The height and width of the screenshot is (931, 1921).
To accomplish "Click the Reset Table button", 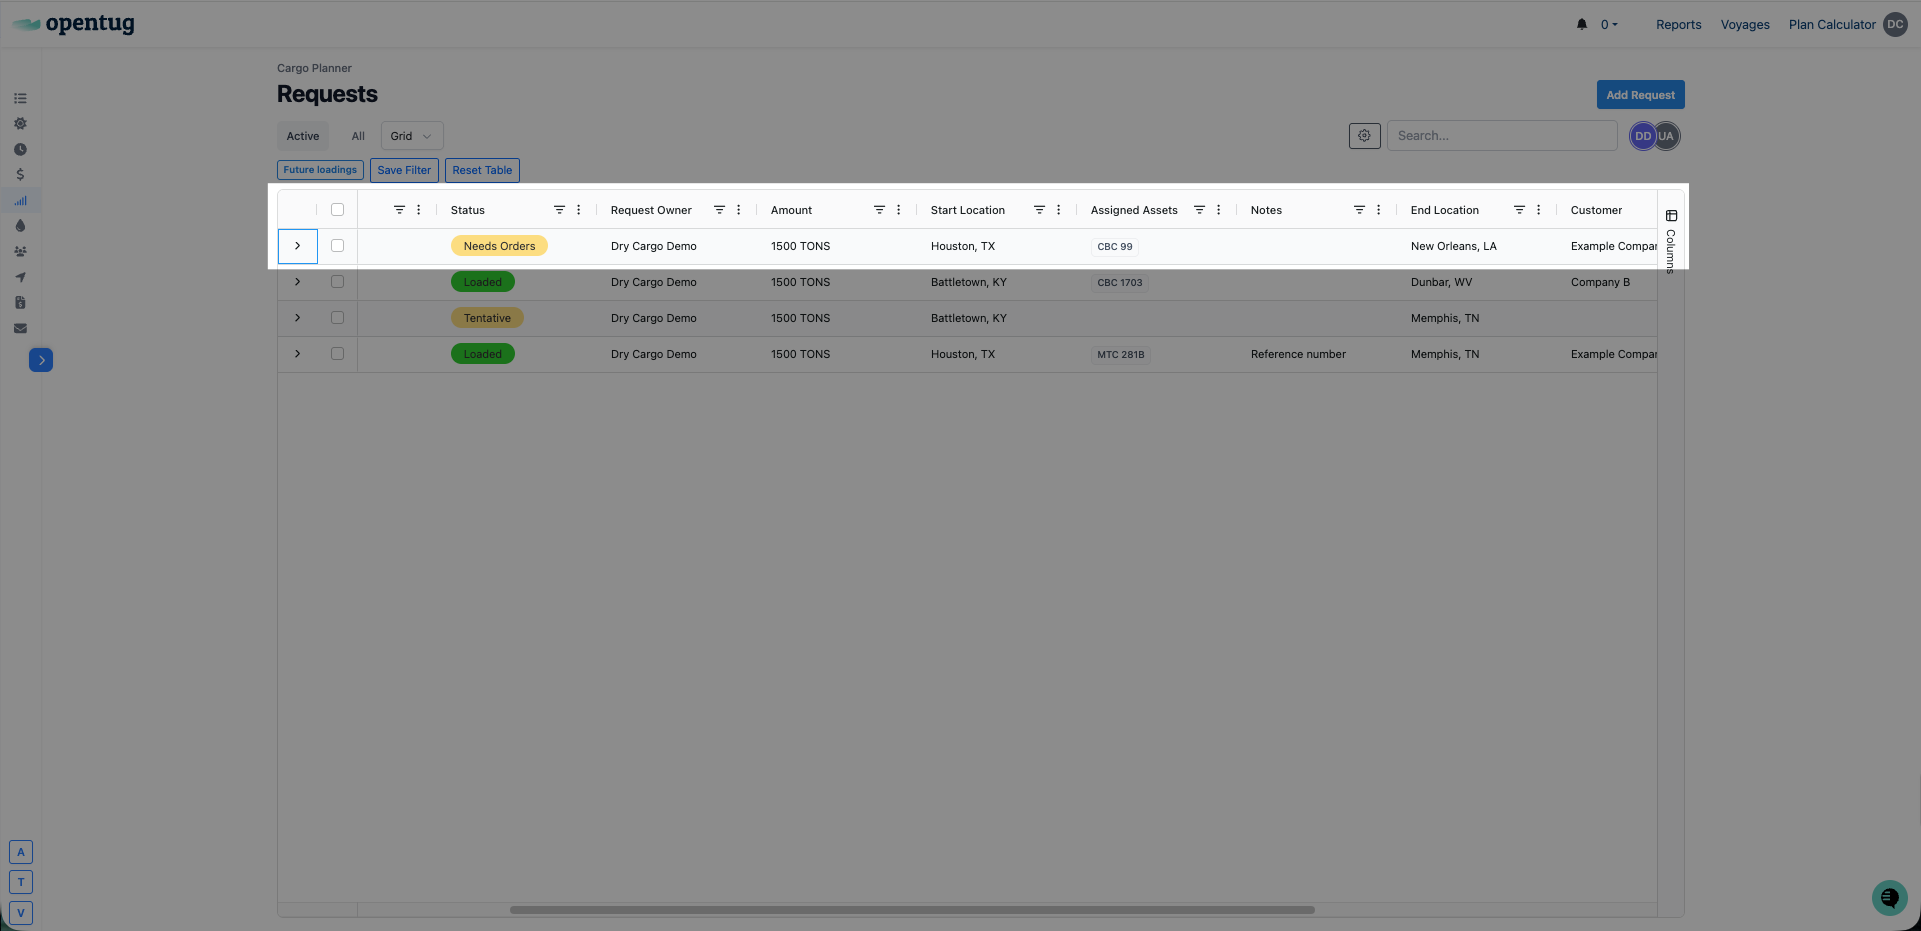I will (482, 170).
